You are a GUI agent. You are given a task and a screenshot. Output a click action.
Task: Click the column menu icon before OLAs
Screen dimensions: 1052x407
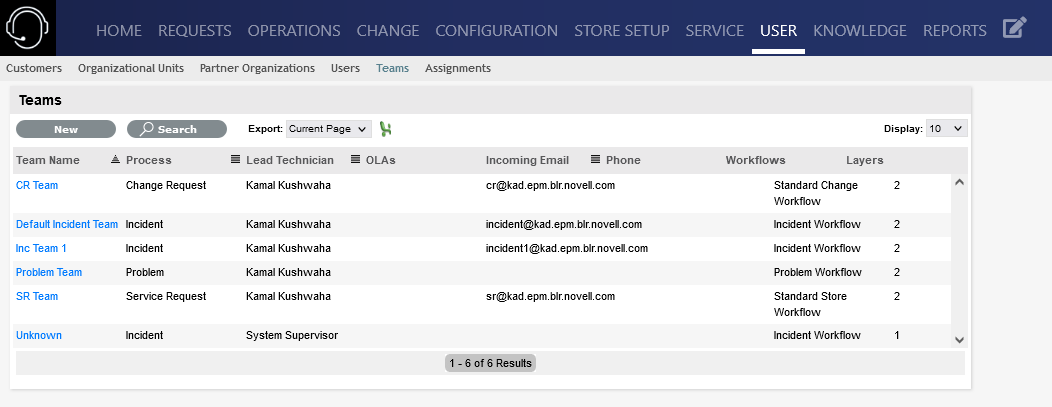click(356, 160)
